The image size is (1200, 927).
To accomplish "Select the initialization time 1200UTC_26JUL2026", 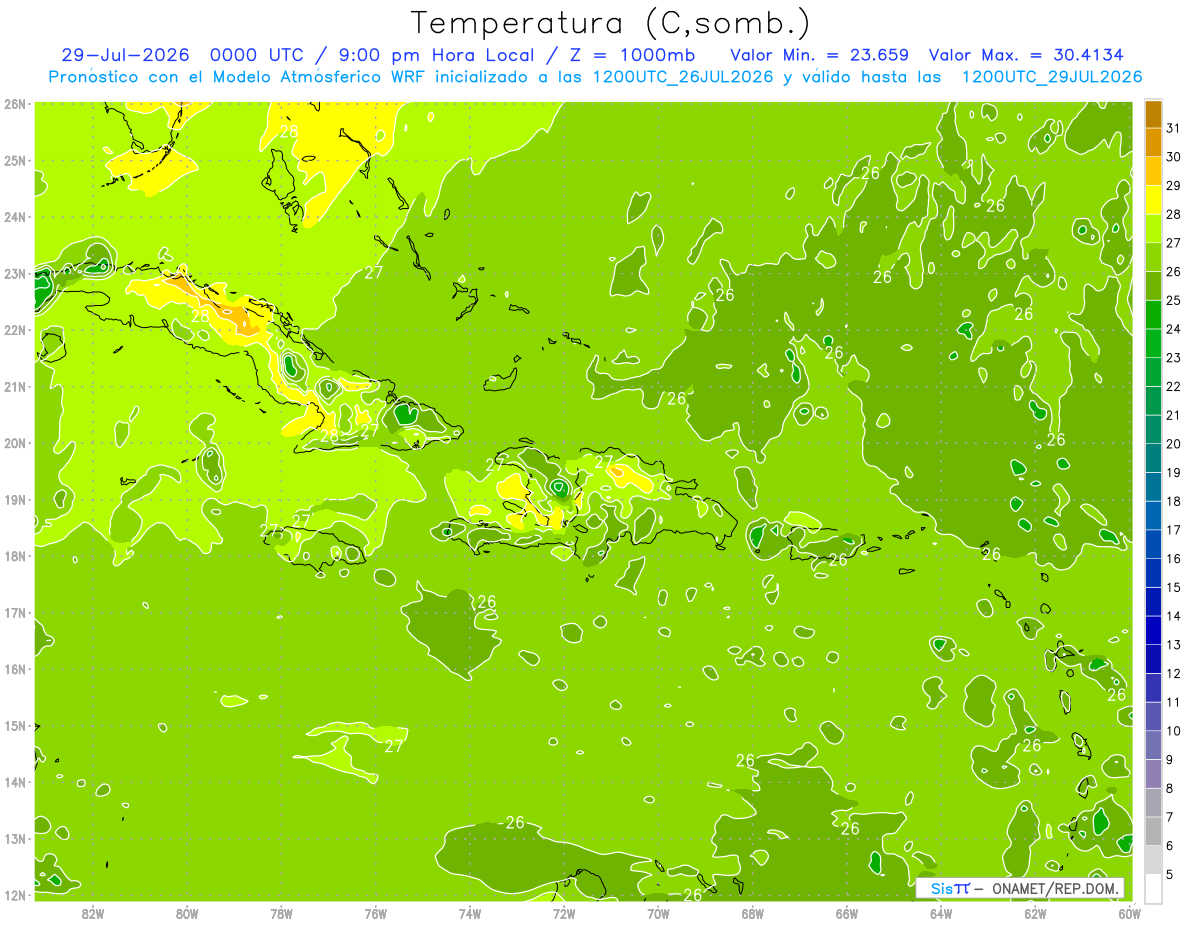I will 683,76.
